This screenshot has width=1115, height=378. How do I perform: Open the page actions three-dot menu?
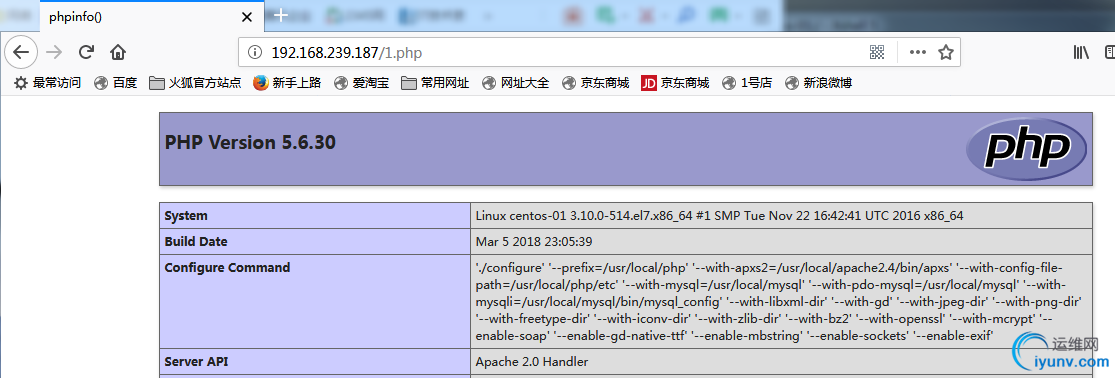(918, 52)
